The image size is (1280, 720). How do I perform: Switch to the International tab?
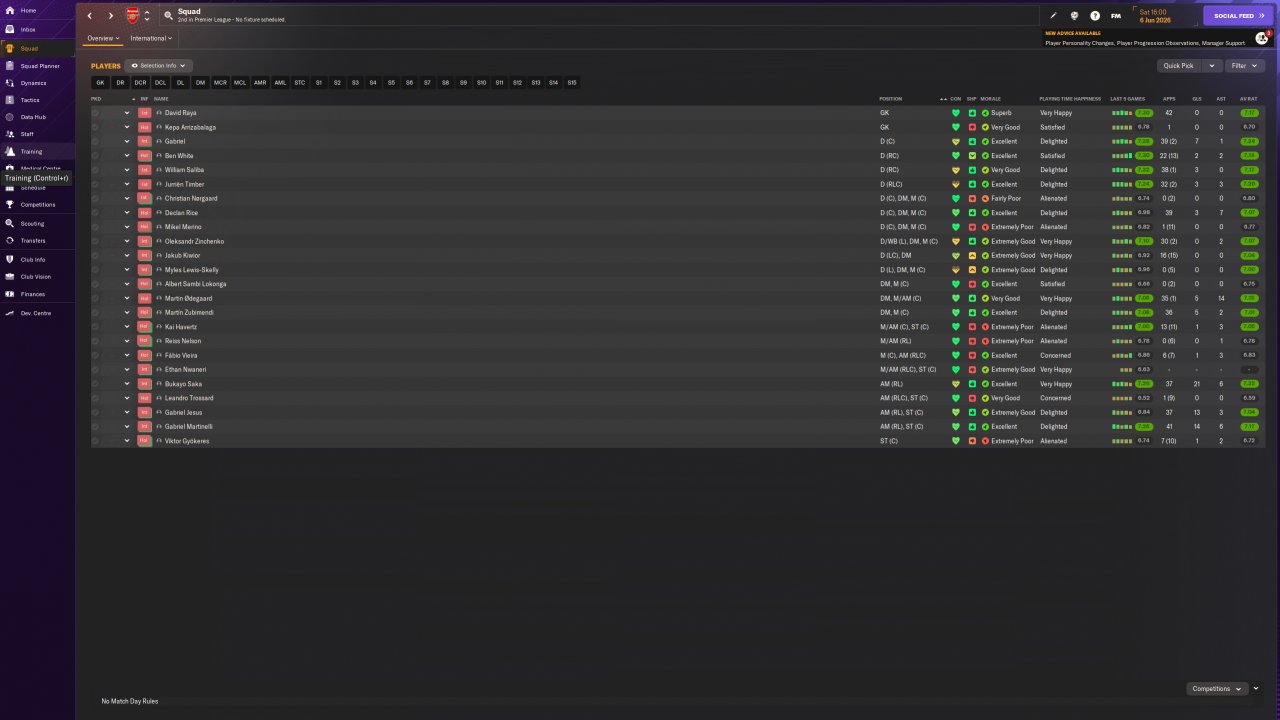(x=151, y=38)
